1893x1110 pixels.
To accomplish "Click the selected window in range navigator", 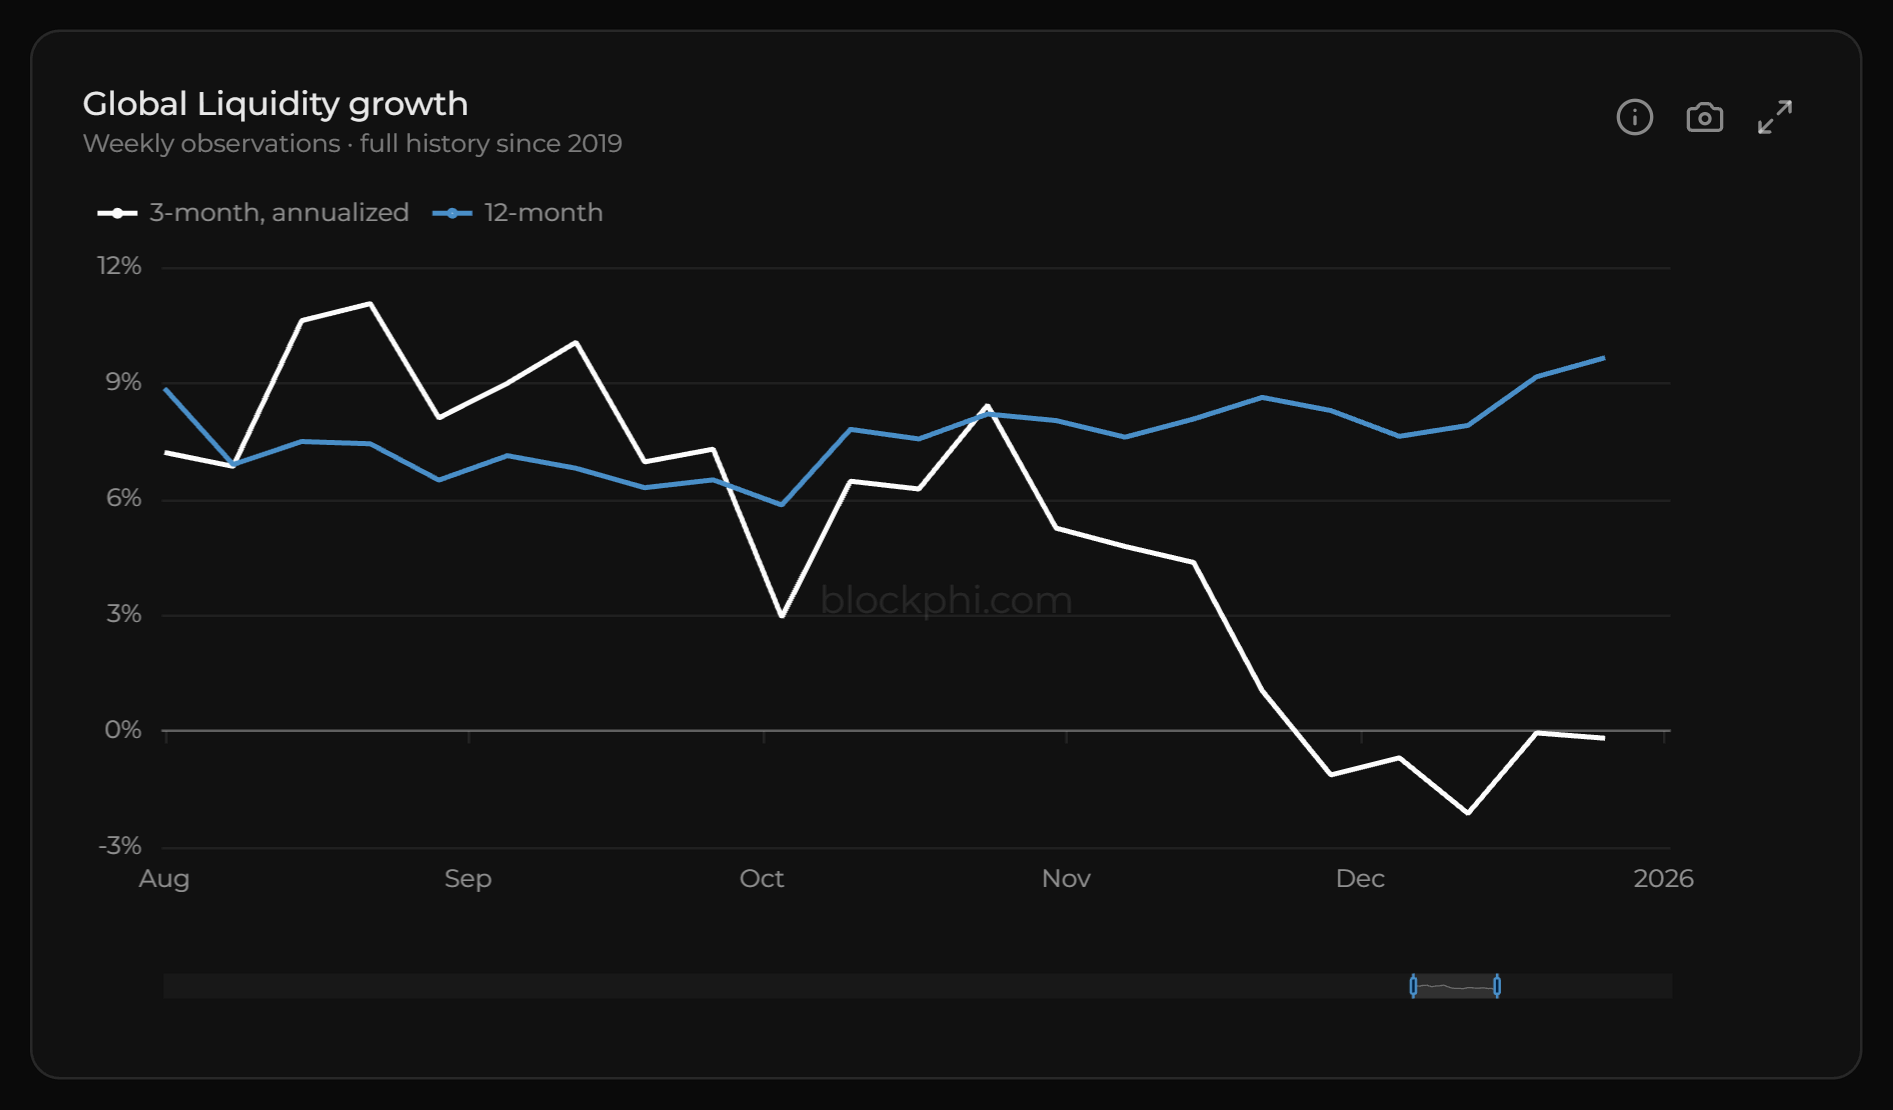I will [x=1455, y=986].
